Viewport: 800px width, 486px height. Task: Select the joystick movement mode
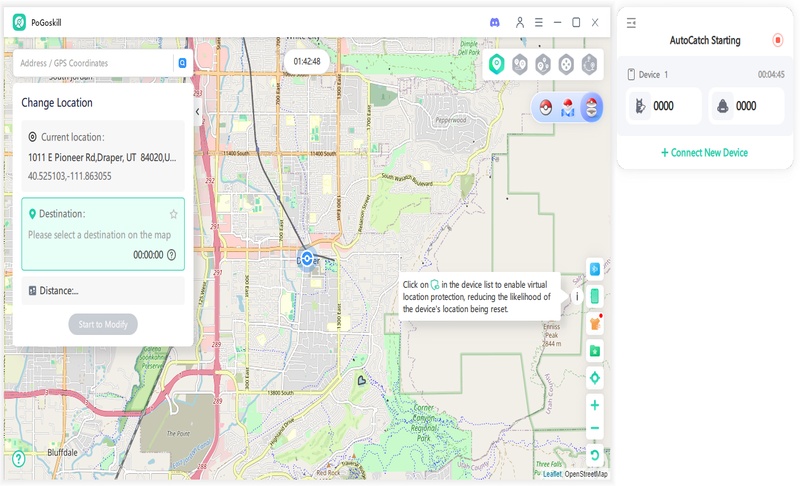(x=566, y=64)
